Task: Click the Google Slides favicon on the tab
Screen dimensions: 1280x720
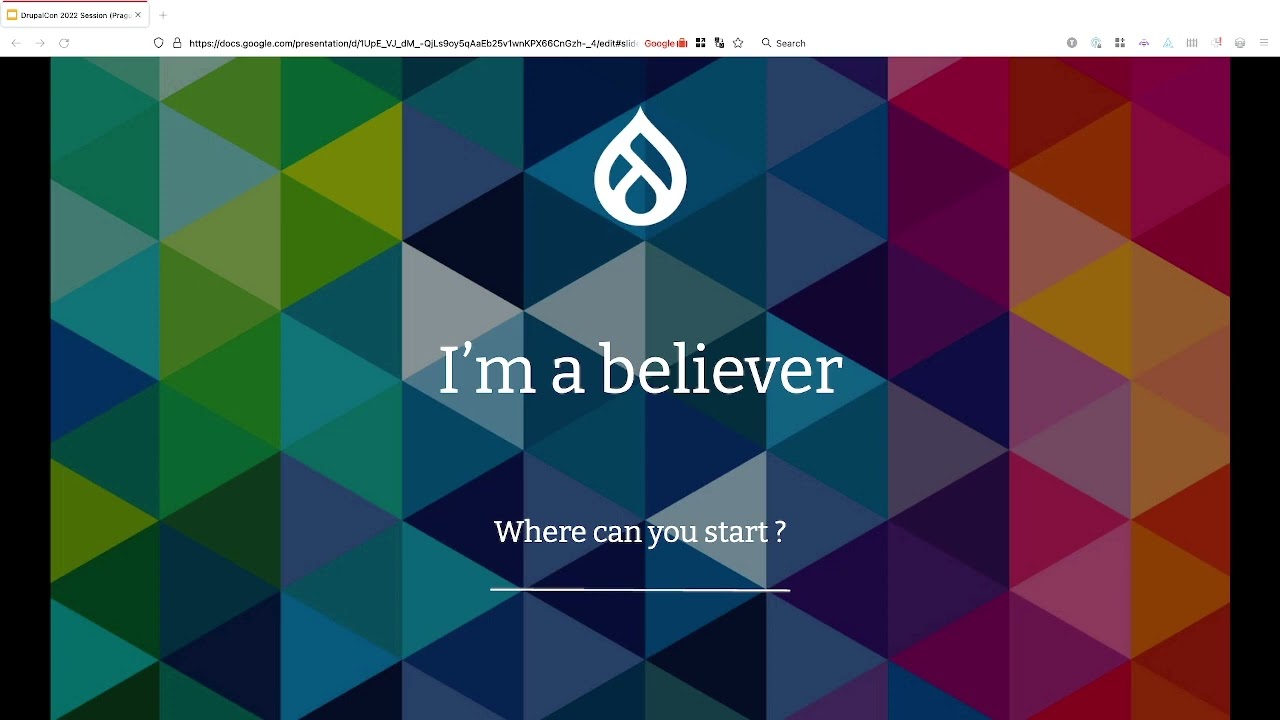Action: [x=12, y=15]
